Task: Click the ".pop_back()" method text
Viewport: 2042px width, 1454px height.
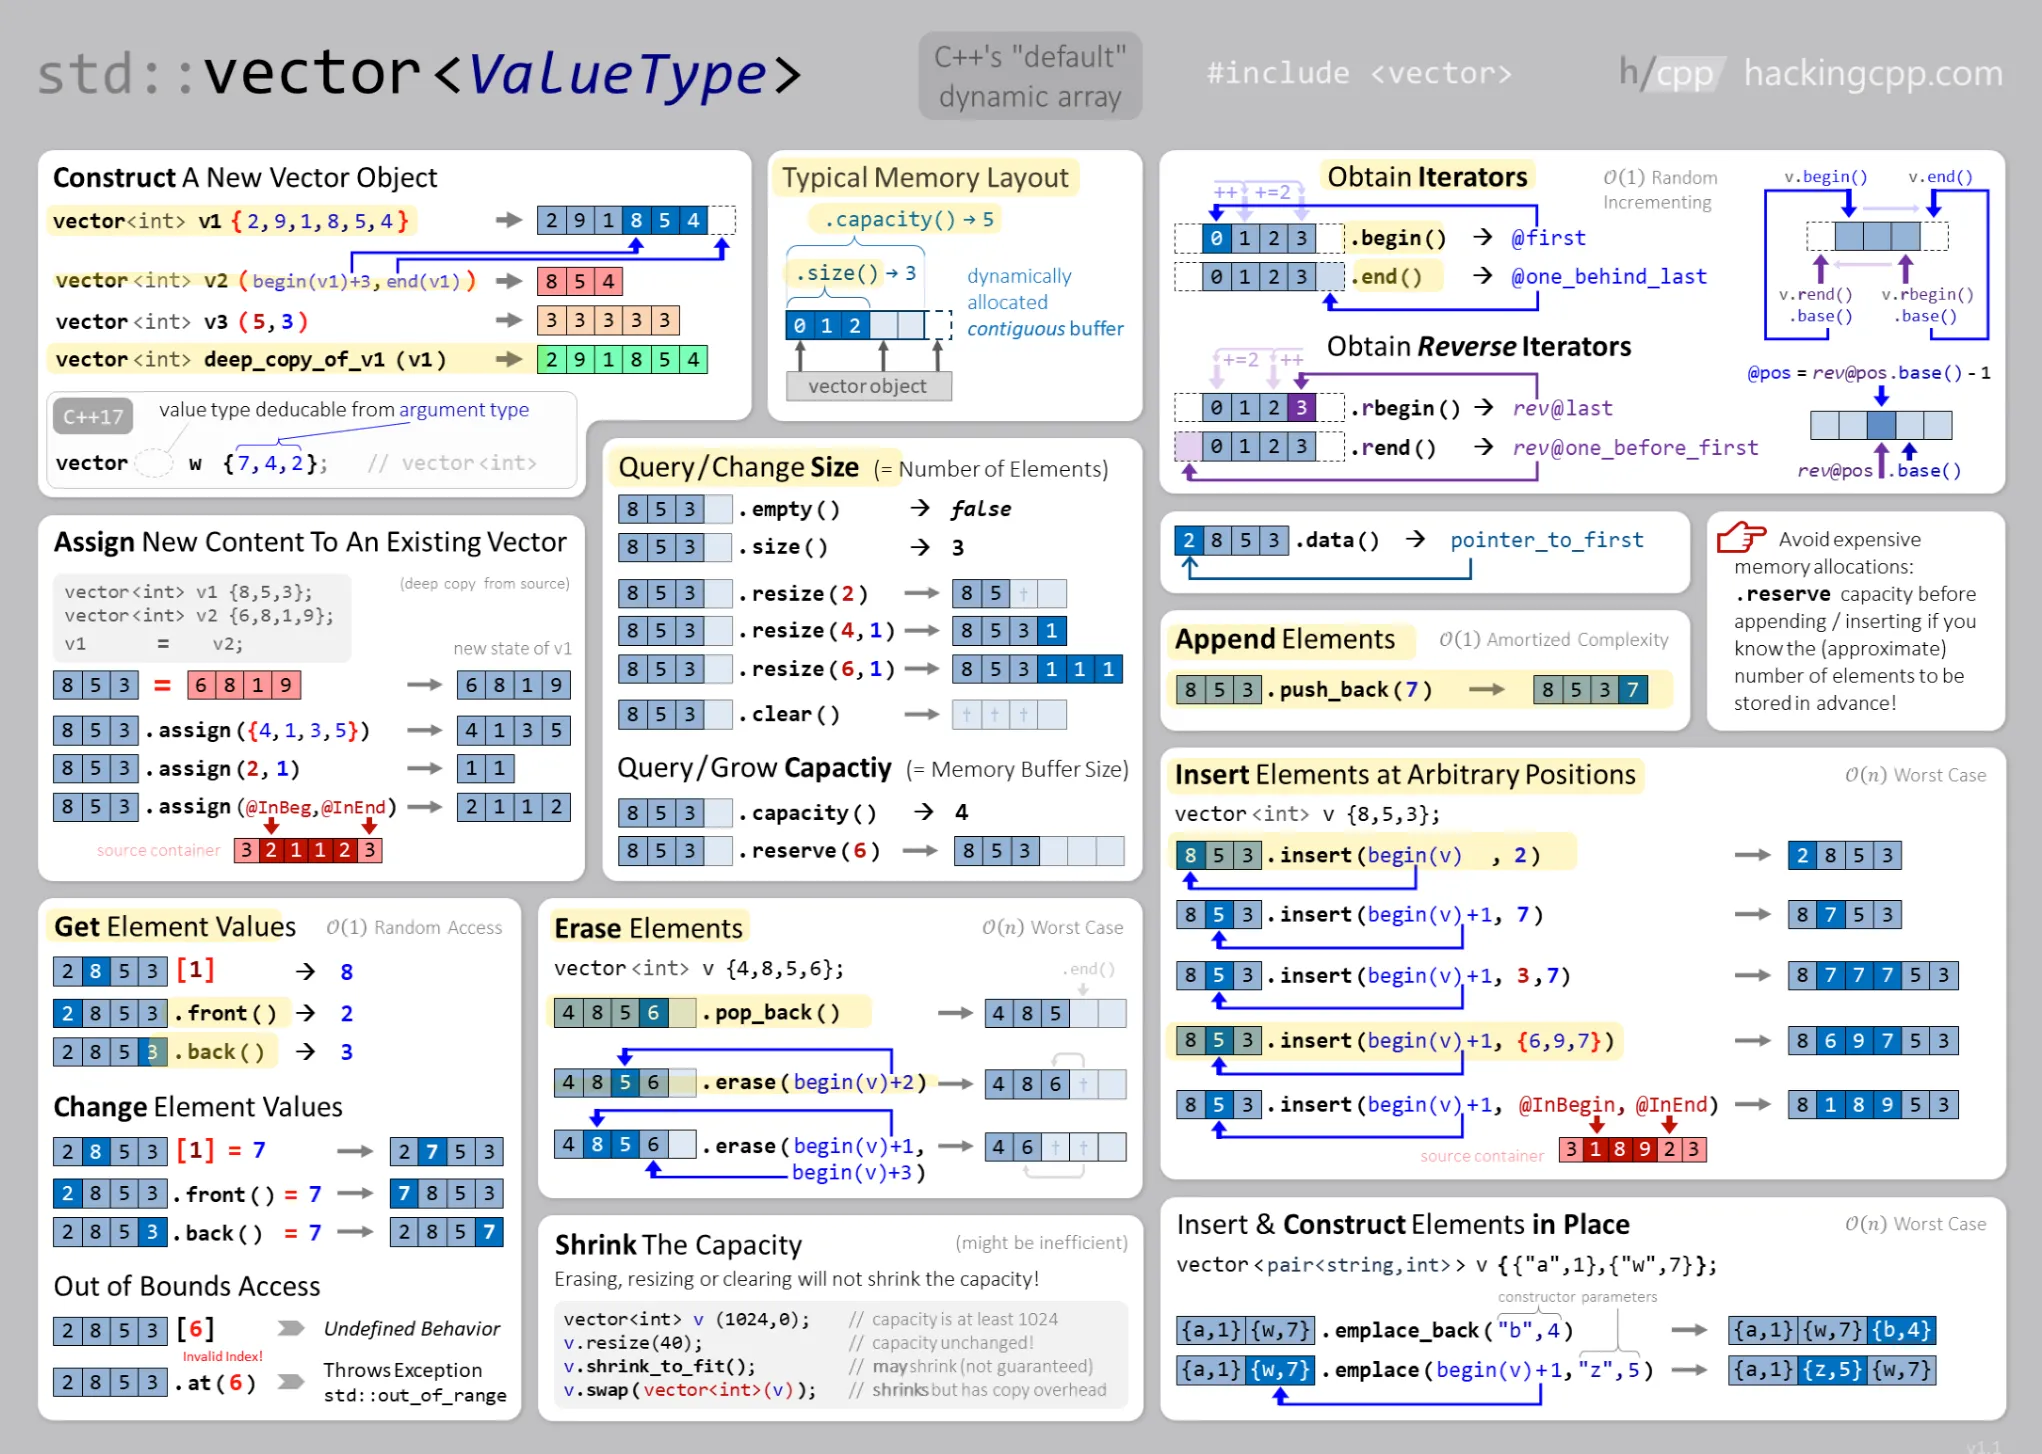Action: tap(770, 1013)
